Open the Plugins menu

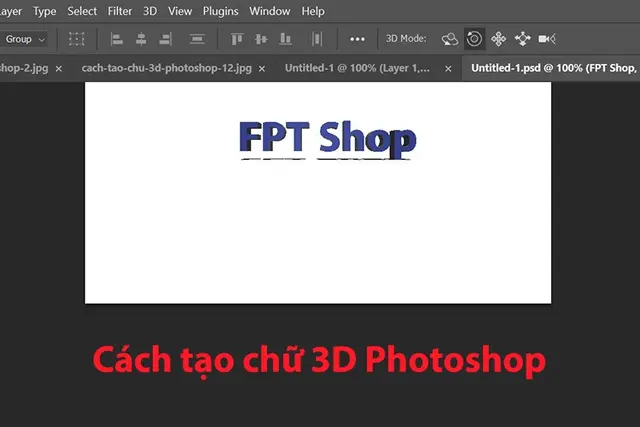click(x=220, y=11)
